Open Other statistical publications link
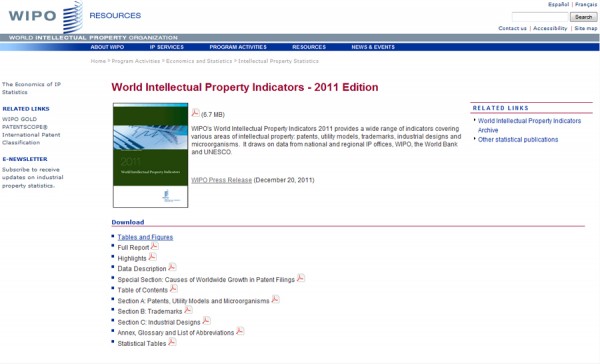Image resolution: width=600 pixels, height=364 pixels. (518, 140)
